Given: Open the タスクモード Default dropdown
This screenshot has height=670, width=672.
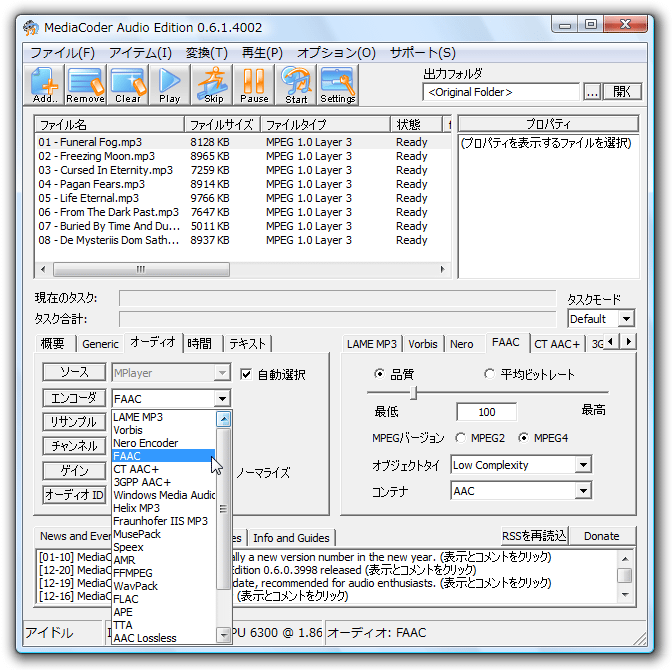Looking at the screenshot, I should click(x=600, y=319).
